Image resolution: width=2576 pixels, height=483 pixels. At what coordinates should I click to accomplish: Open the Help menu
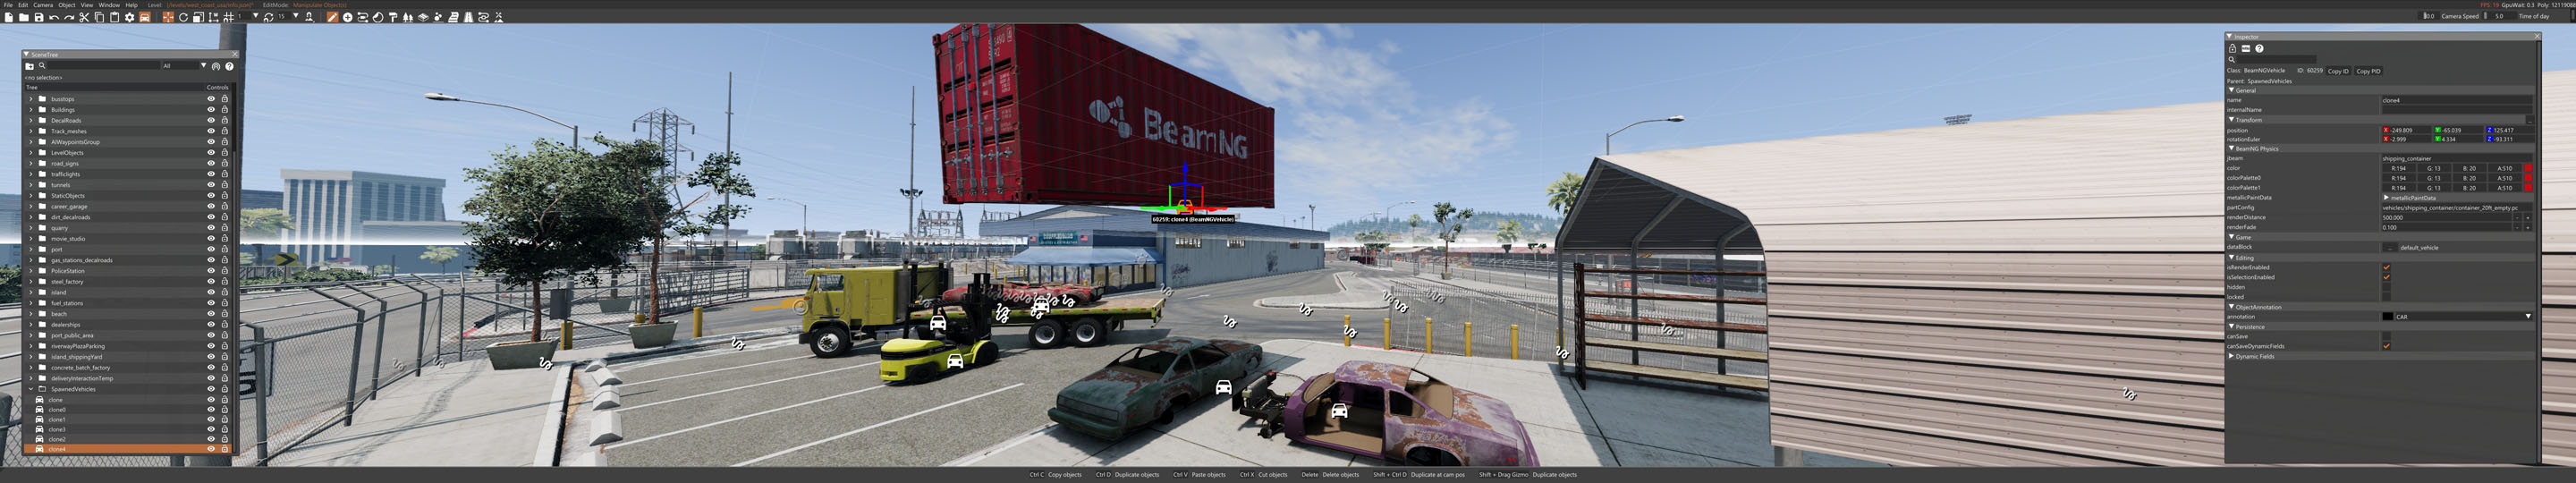click(131, 5)
